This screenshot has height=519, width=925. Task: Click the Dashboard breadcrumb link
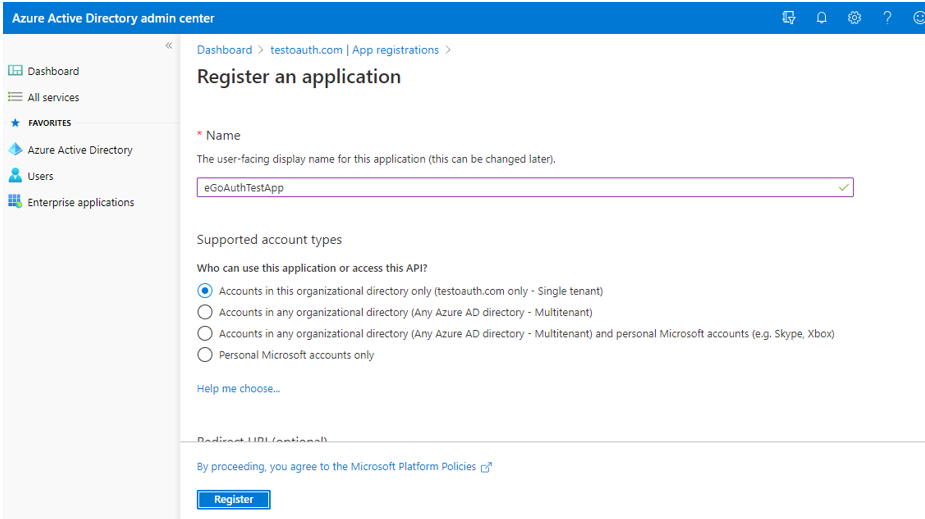click(224, 50)
